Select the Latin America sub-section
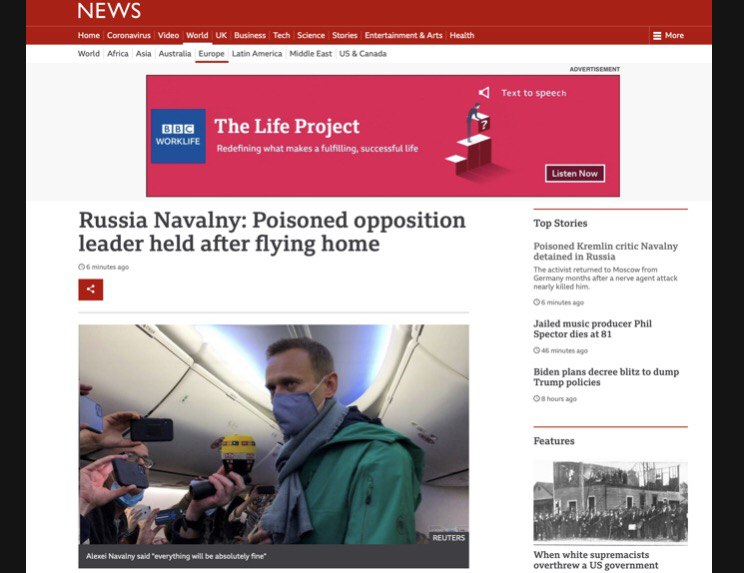Viewport: 744px width, 573px height. [257, 54]
